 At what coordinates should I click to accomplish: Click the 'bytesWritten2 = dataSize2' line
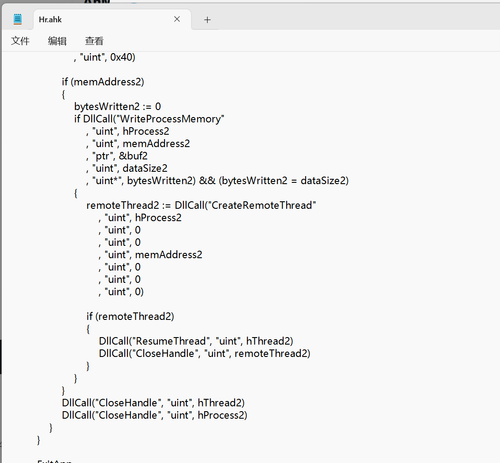217,181
